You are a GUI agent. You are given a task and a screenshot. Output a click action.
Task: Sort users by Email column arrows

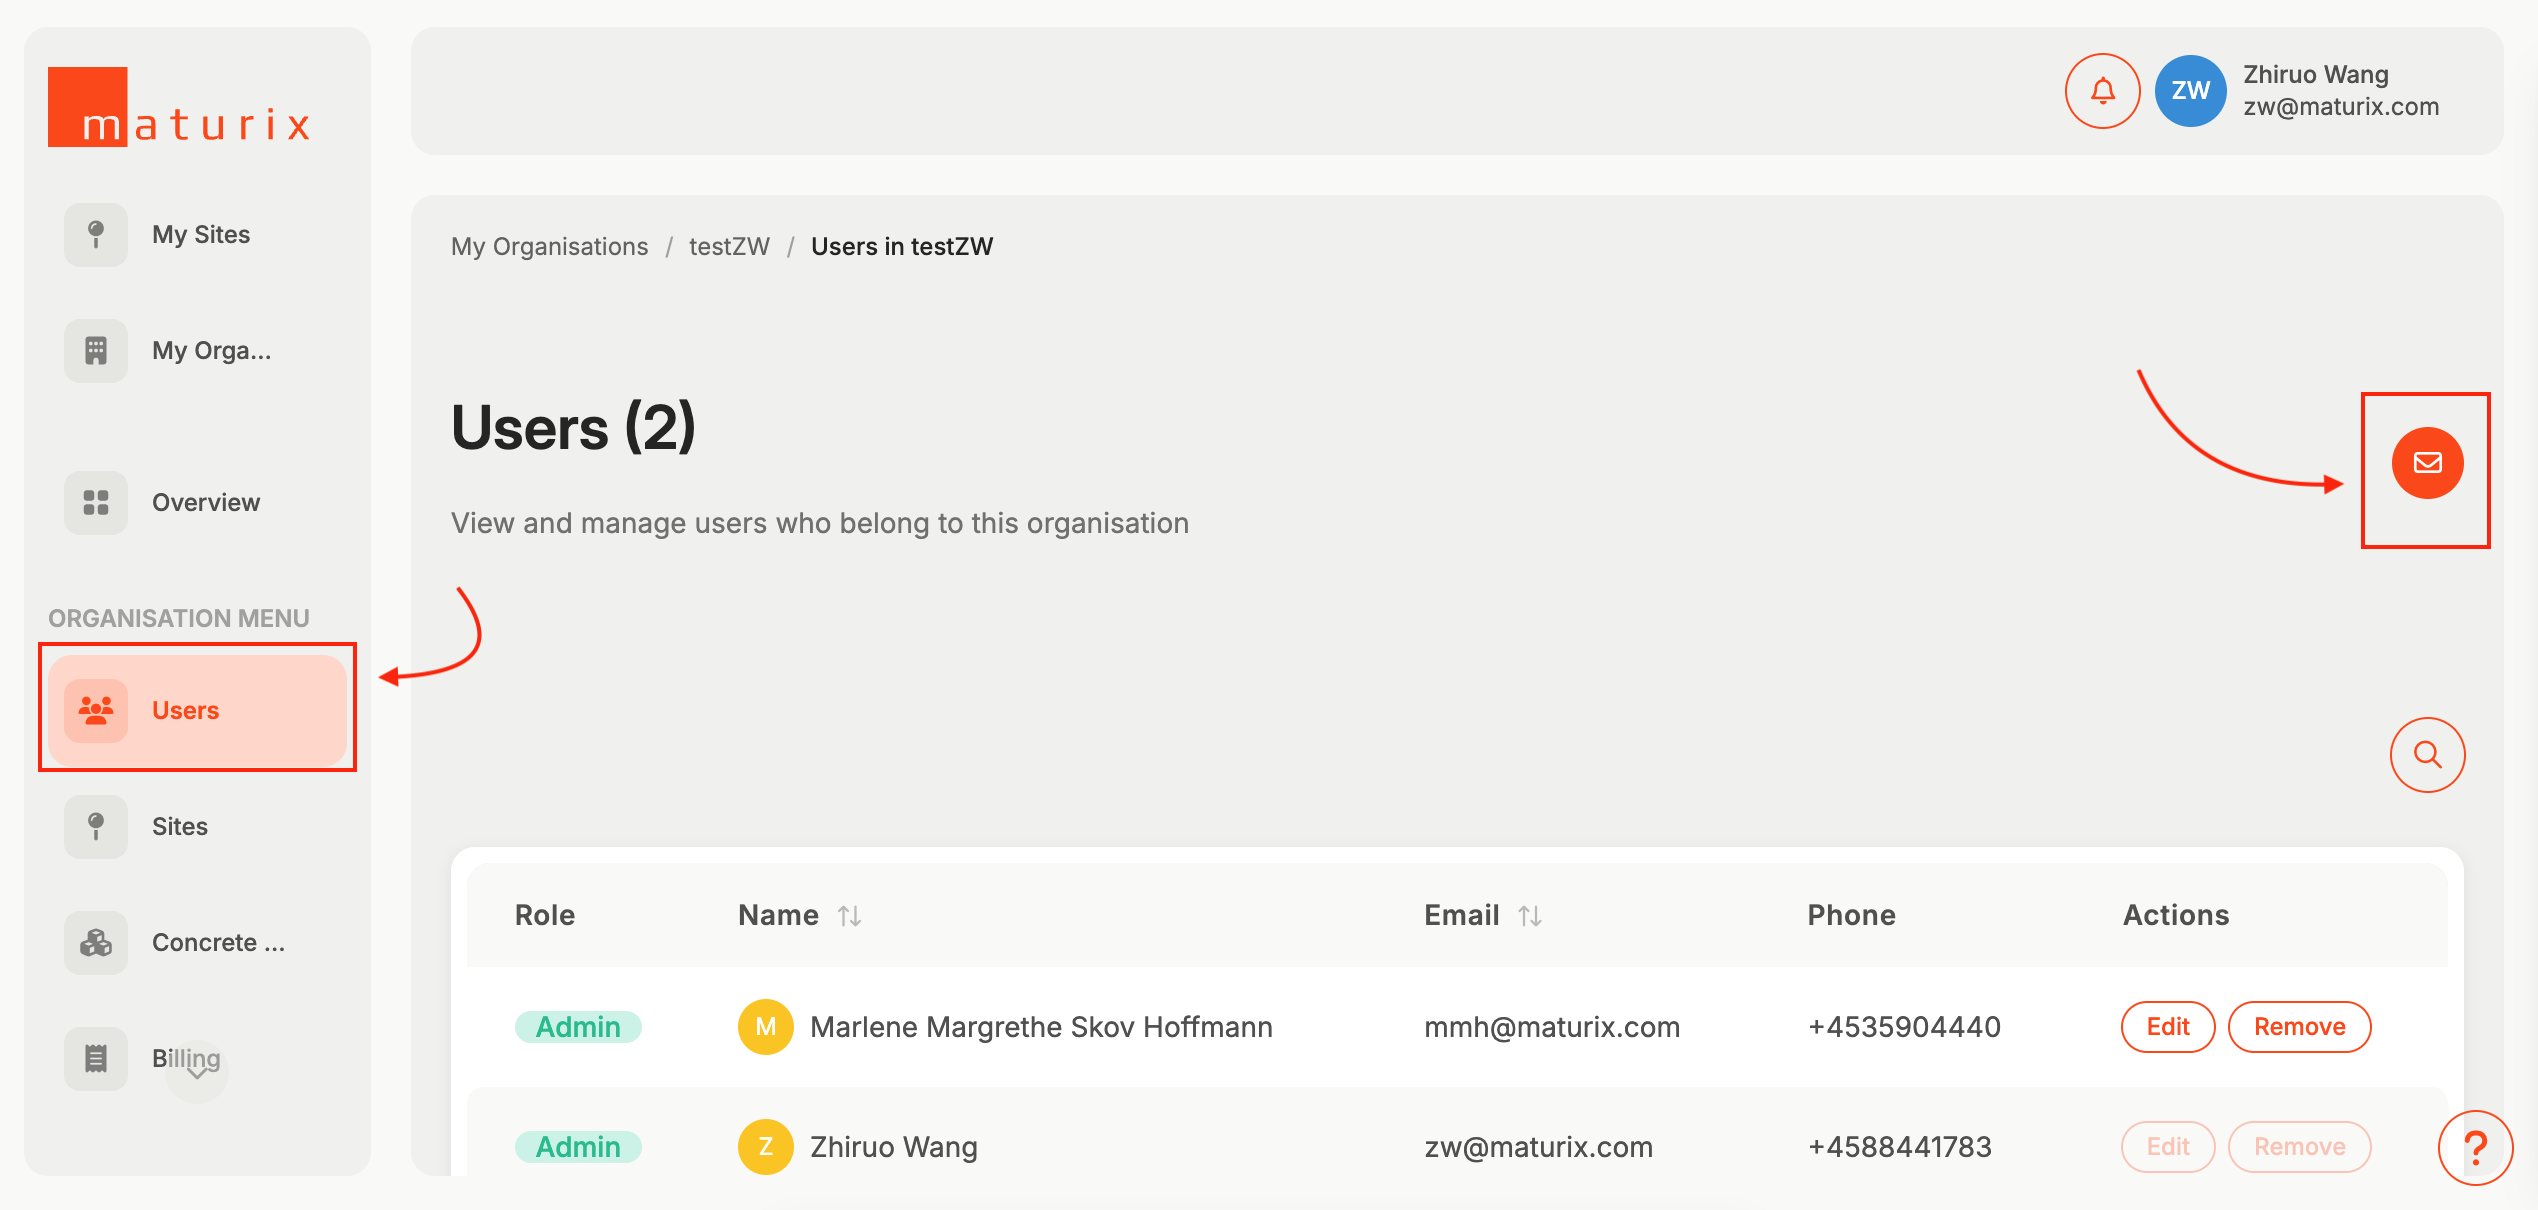1530,916
